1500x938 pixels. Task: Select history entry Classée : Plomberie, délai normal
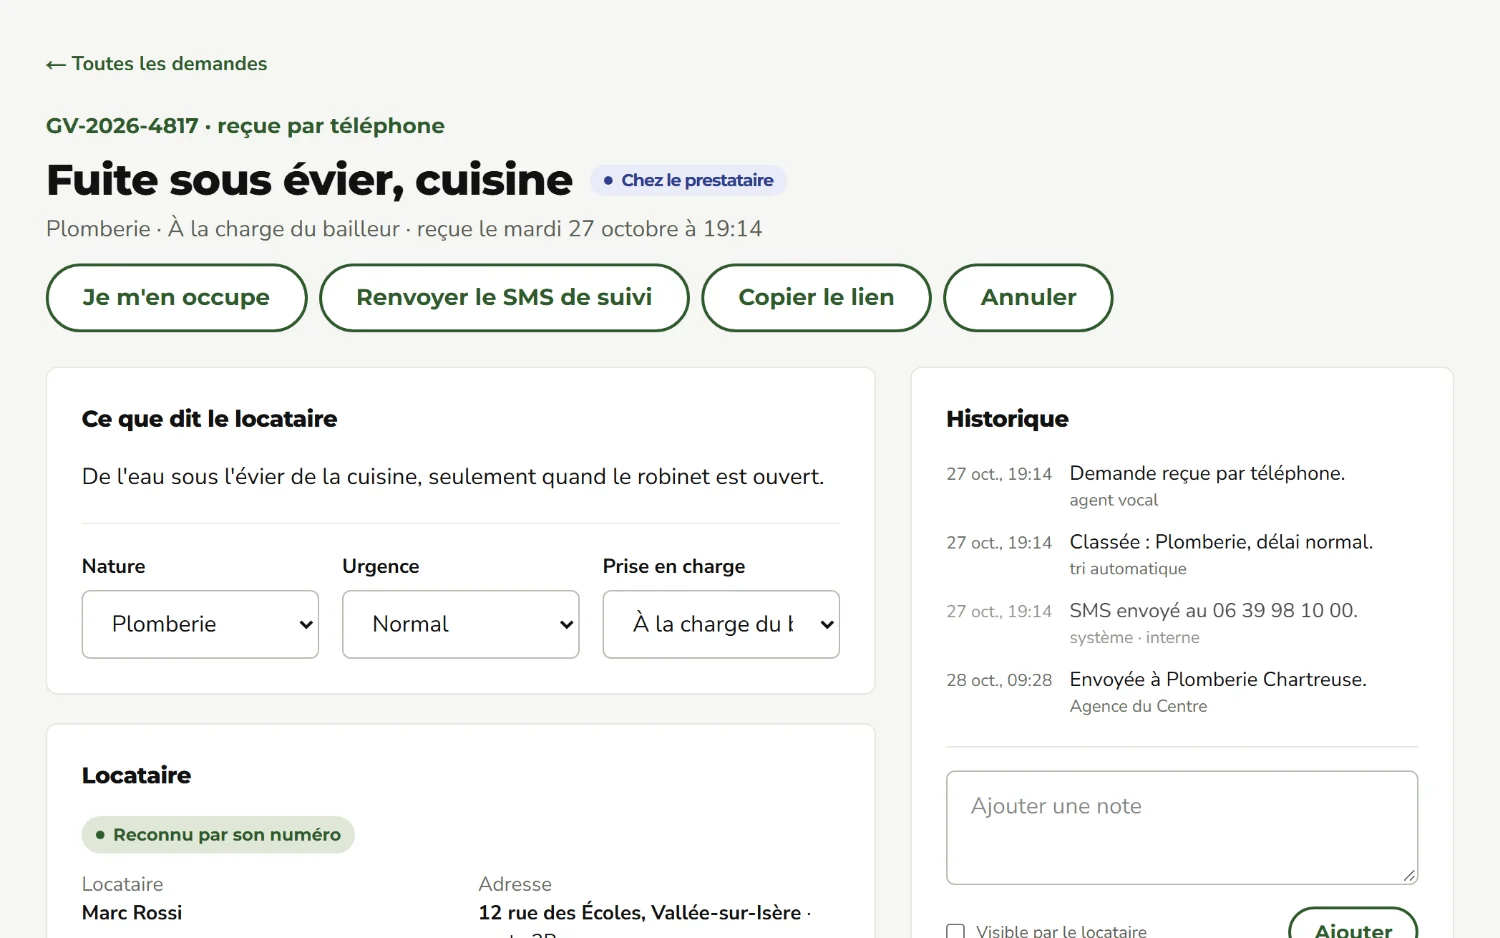[x=1221, y=542]
